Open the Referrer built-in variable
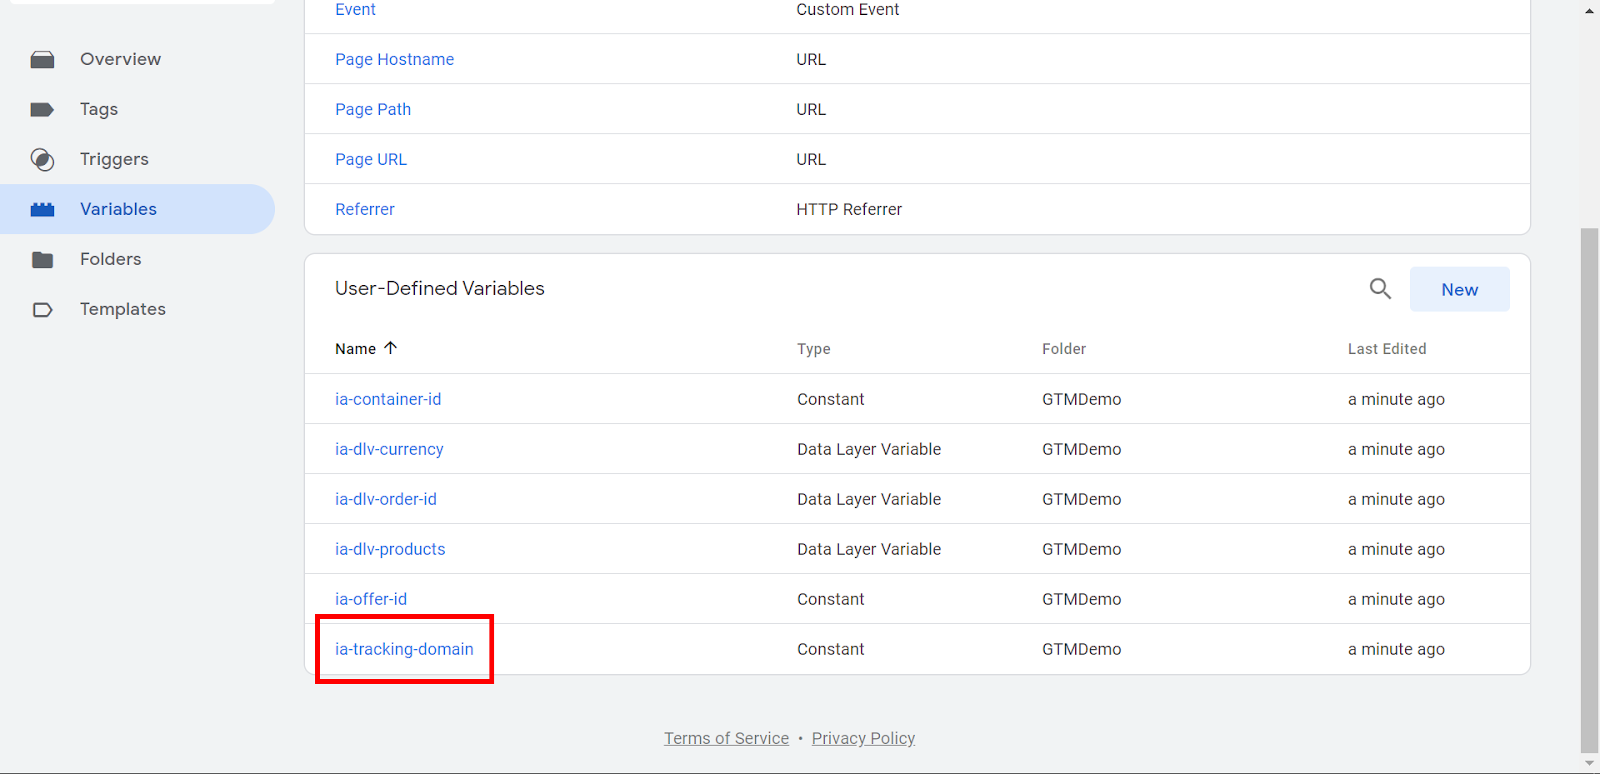1600x774 pixels. coord(365,209)
